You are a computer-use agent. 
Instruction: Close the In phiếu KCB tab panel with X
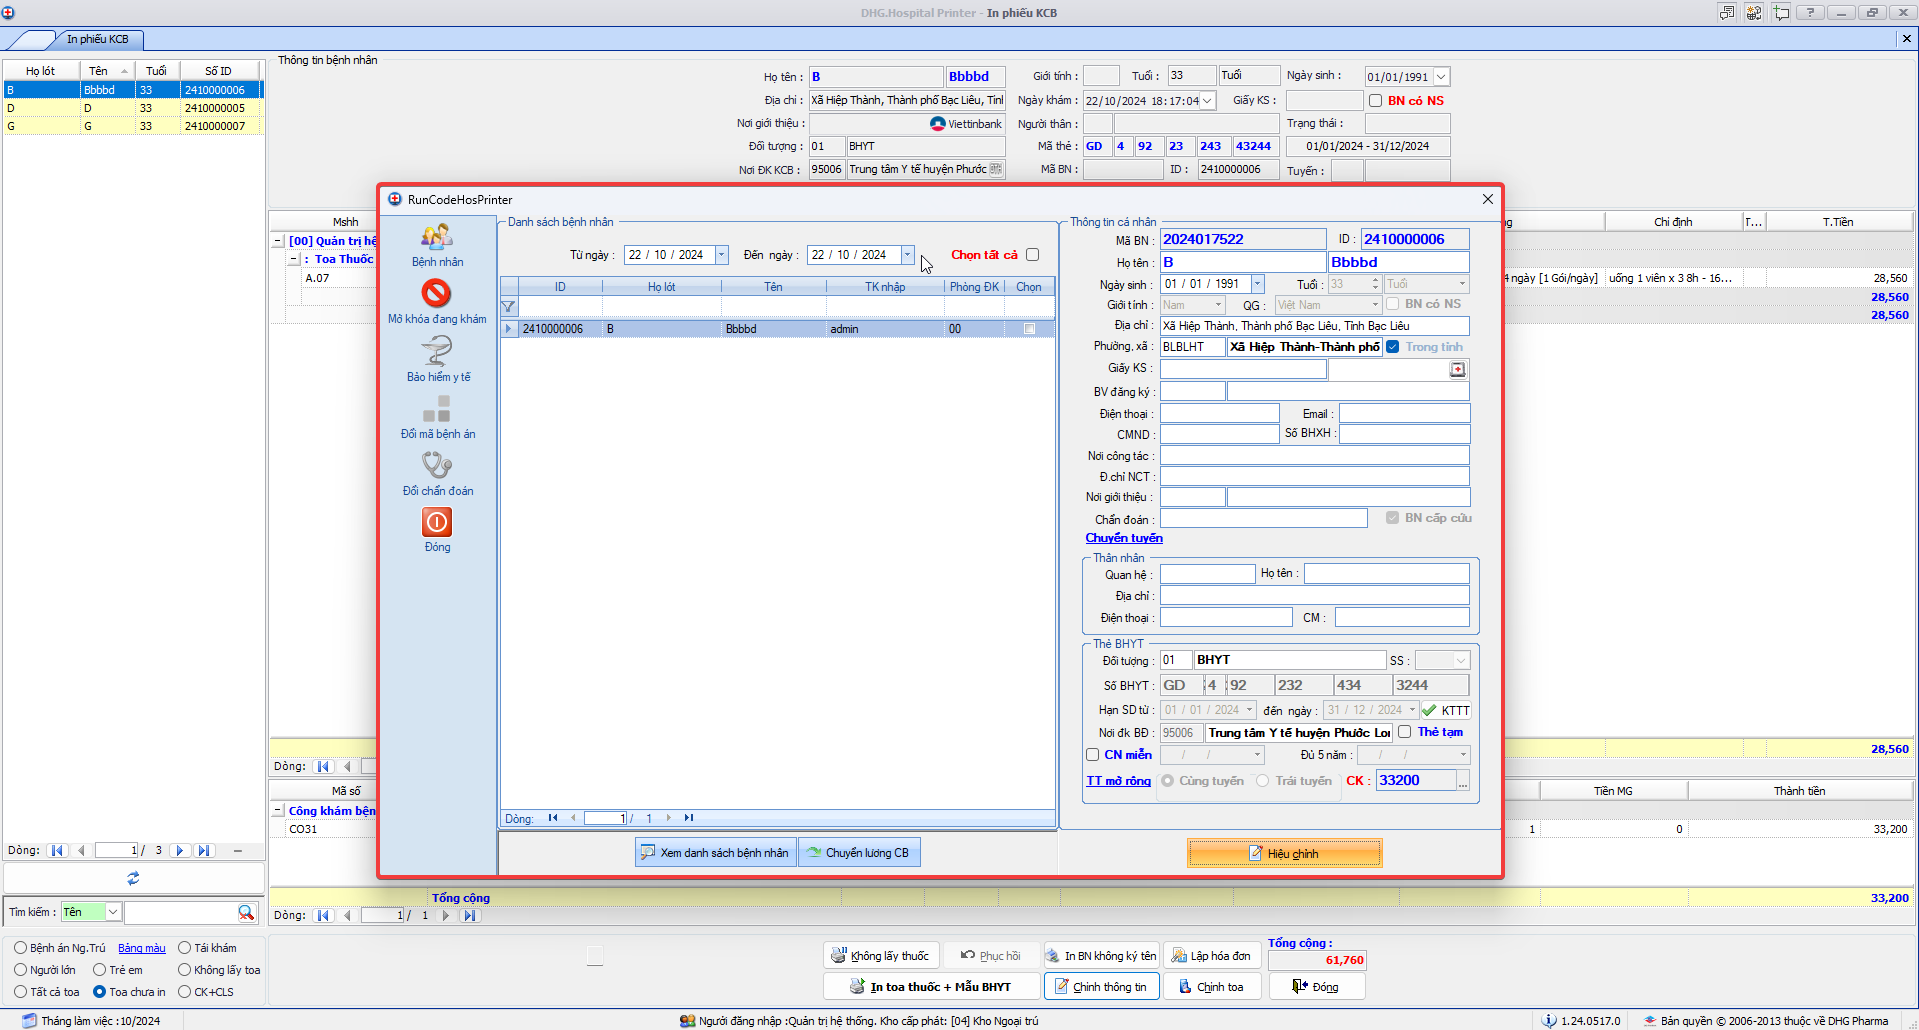pyautogui.click(x=1906, y=38)
